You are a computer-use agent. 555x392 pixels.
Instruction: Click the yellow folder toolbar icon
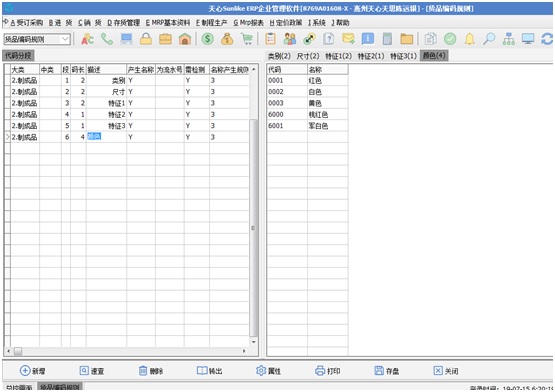407,39
